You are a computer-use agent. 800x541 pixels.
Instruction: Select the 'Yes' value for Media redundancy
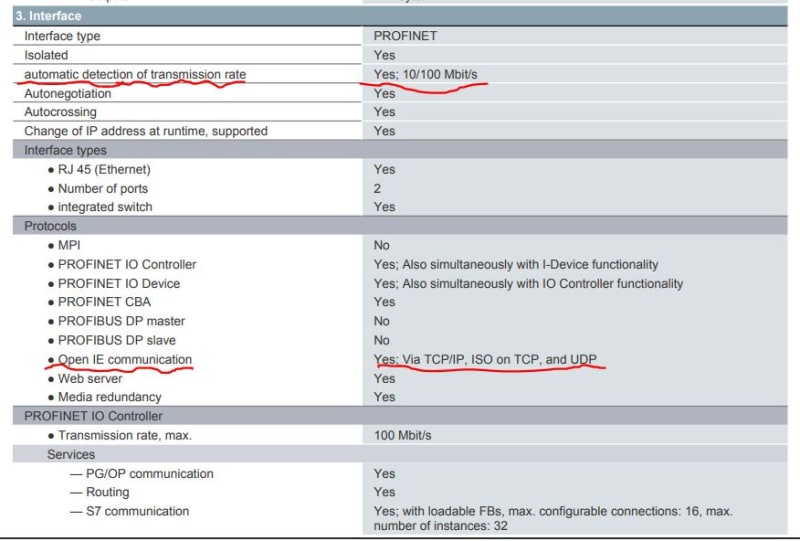point(384,397)
